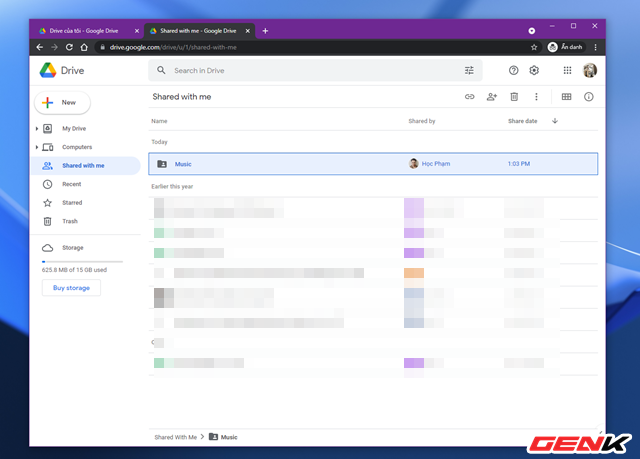640x459 pixels.
Task: Open More actions three-dot menu
Action: (536, 97)
